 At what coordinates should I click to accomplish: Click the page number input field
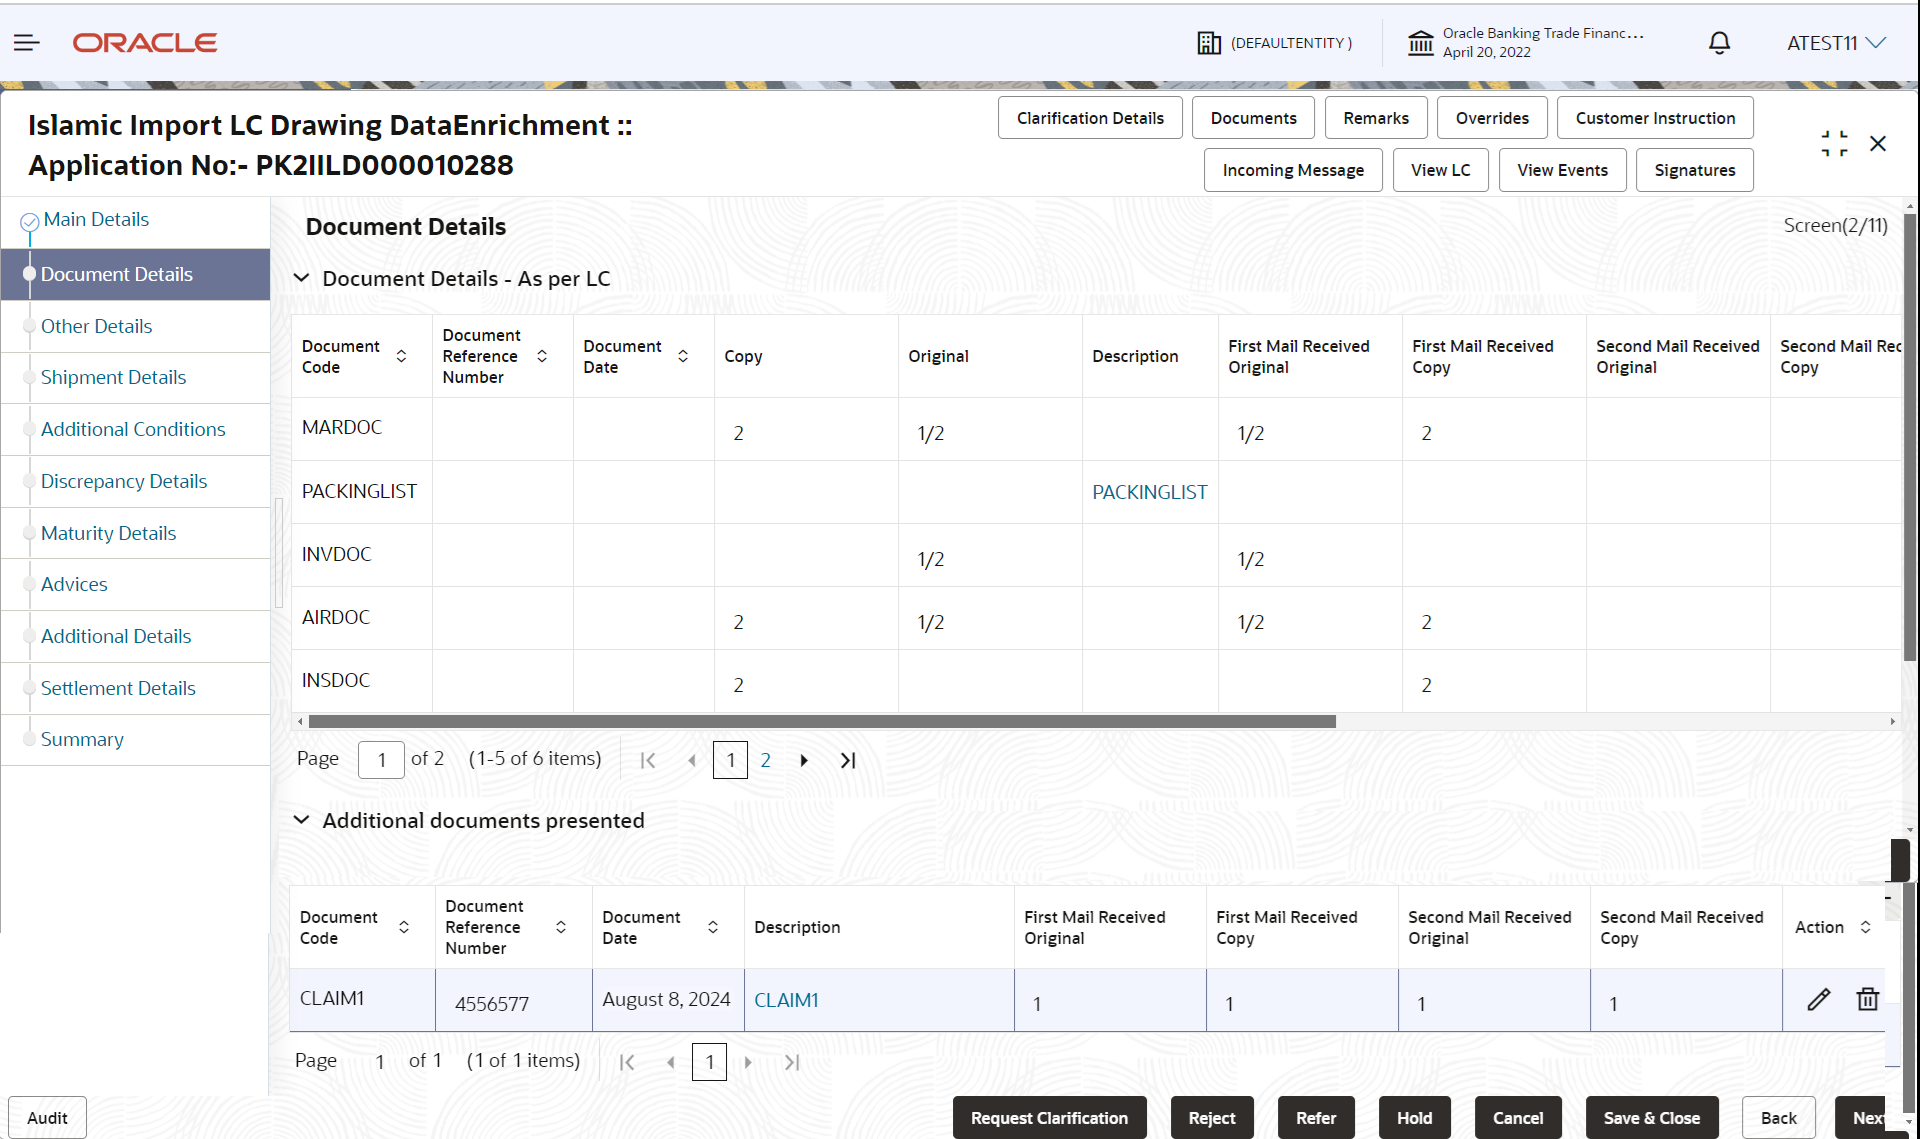(x=380, y=760)
